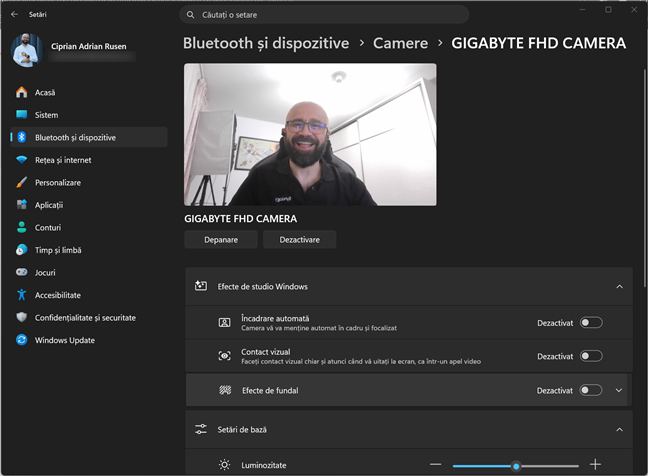Click the Încadrare automată icon
The width and height of the screenshot is (648, 476).
pyautogui.click(x=224, y=323)
